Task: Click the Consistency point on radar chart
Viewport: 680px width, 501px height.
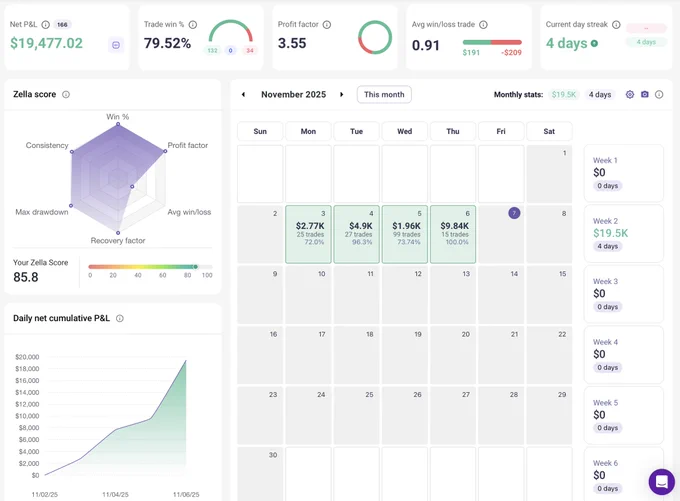Action: click(x=72, y=152)
